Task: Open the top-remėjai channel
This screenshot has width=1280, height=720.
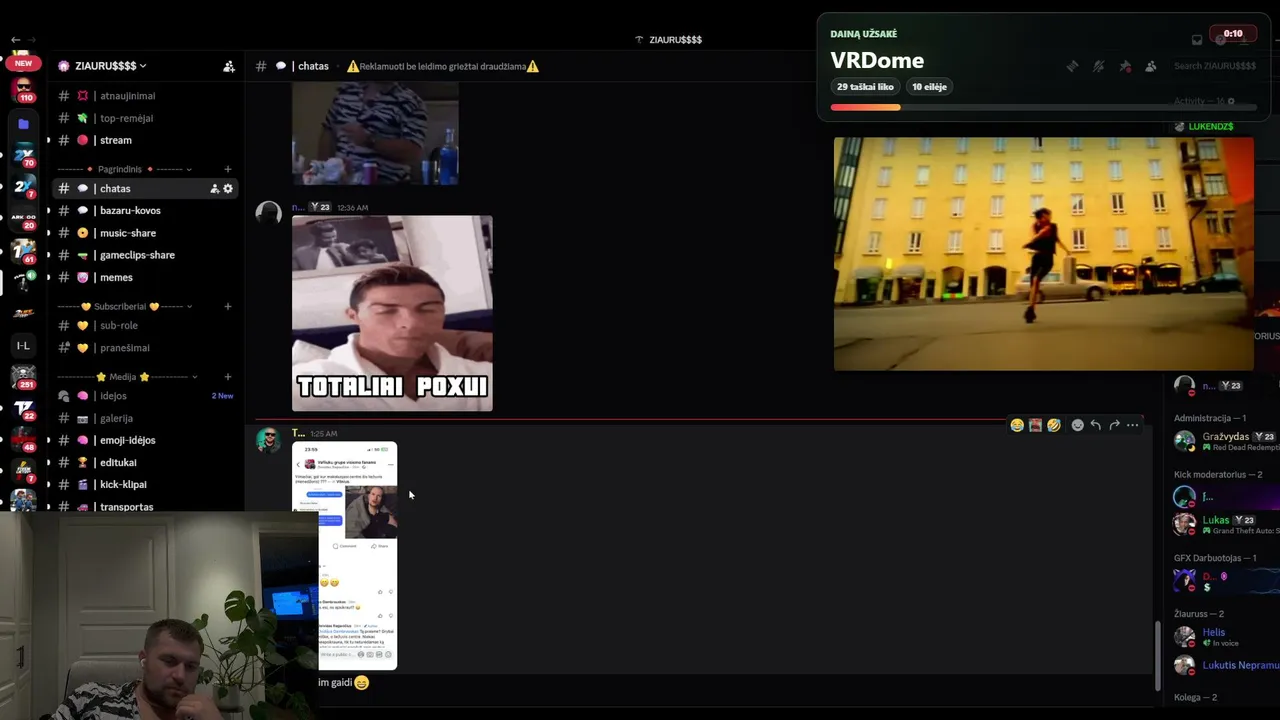Action: tap(126, 118)
